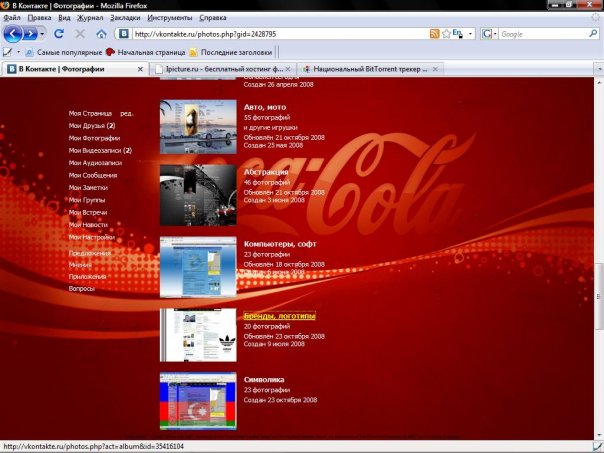Viewport: 604px width, 453px height.
Task: Click the Авто, мото album thumbnail
Action: (198, 127)
